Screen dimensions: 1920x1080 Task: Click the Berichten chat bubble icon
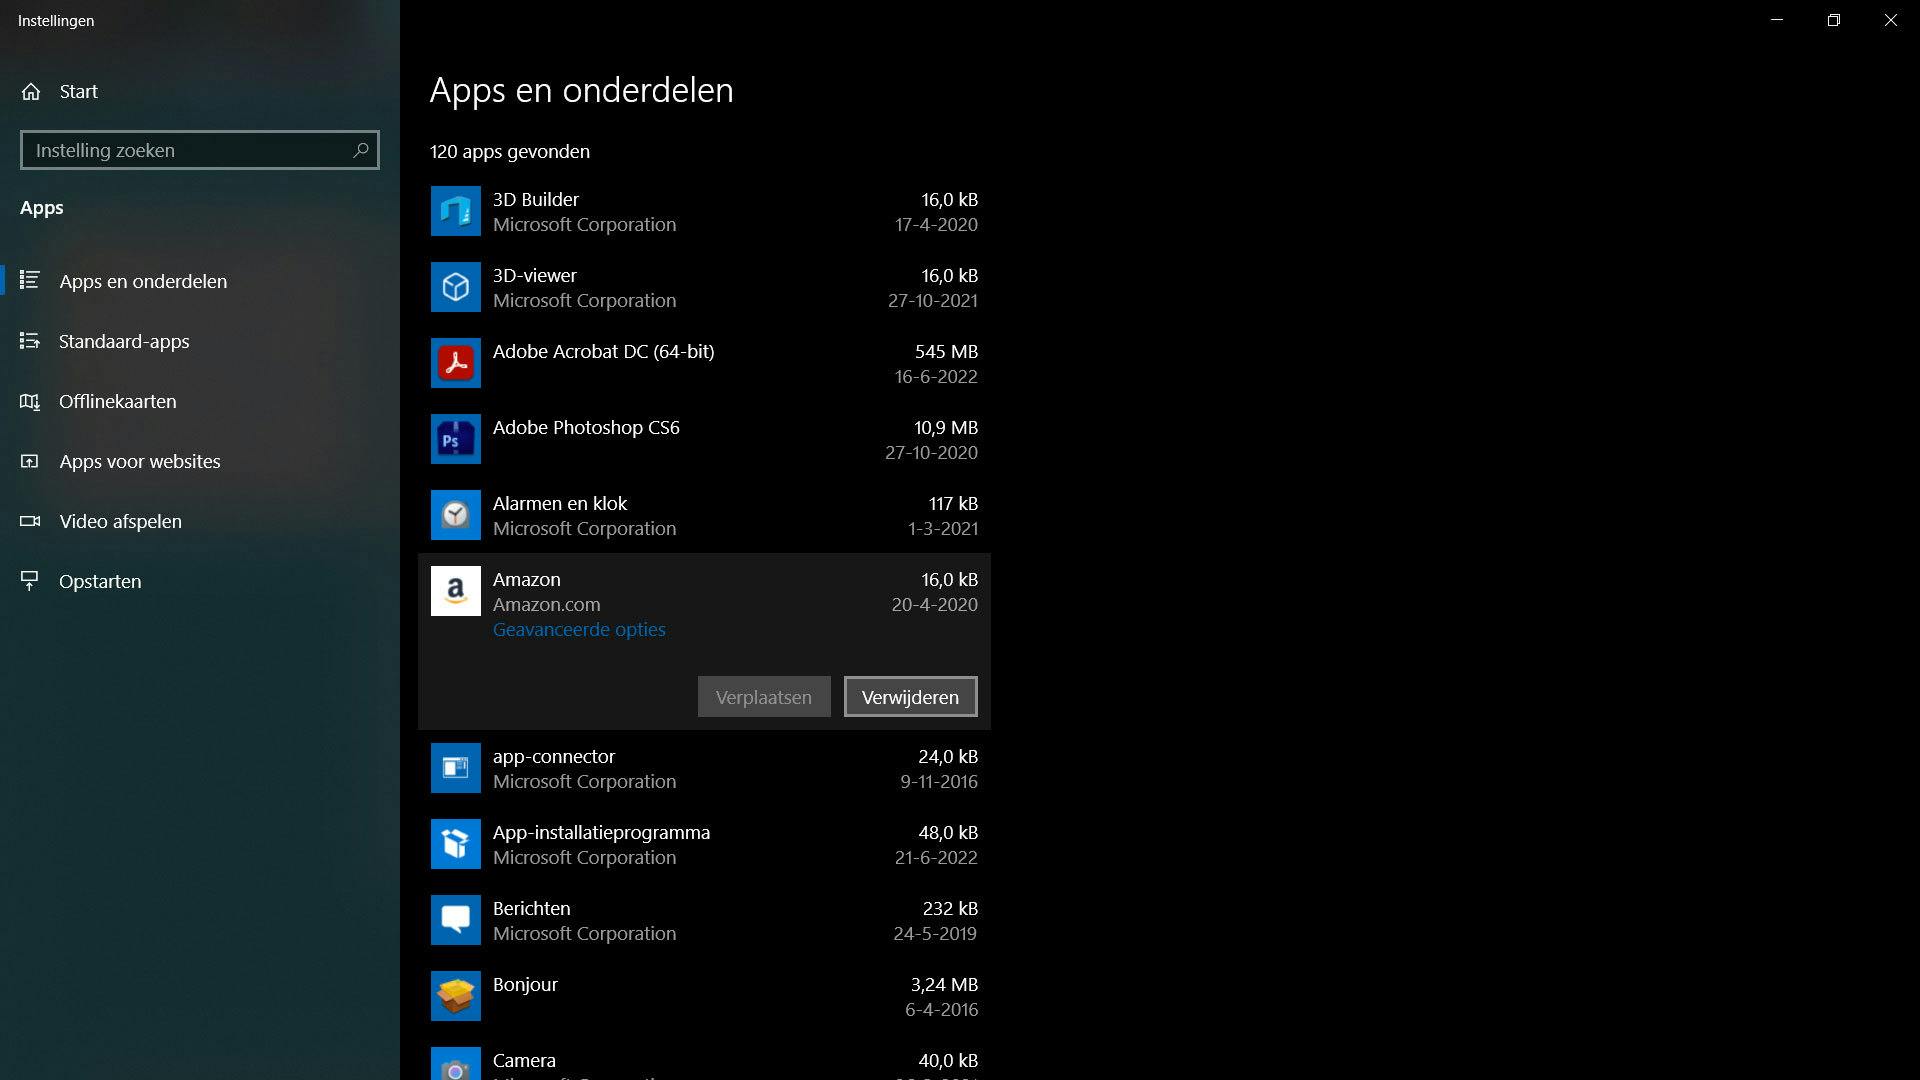(455, 920)
